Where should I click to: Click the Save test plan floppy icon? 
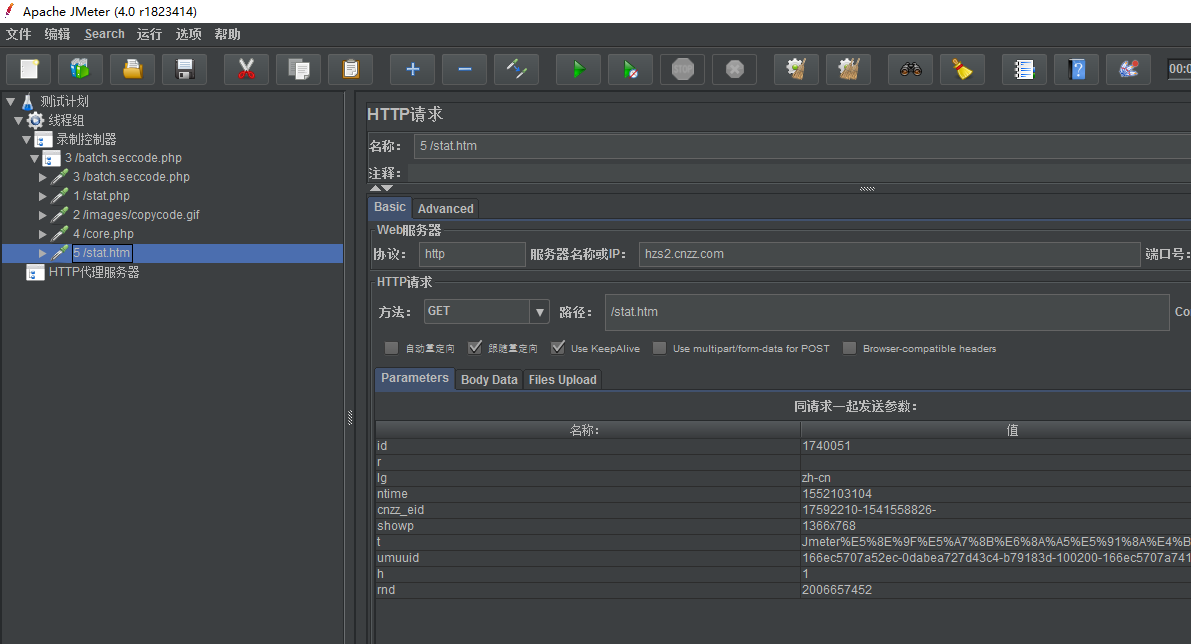184,69
